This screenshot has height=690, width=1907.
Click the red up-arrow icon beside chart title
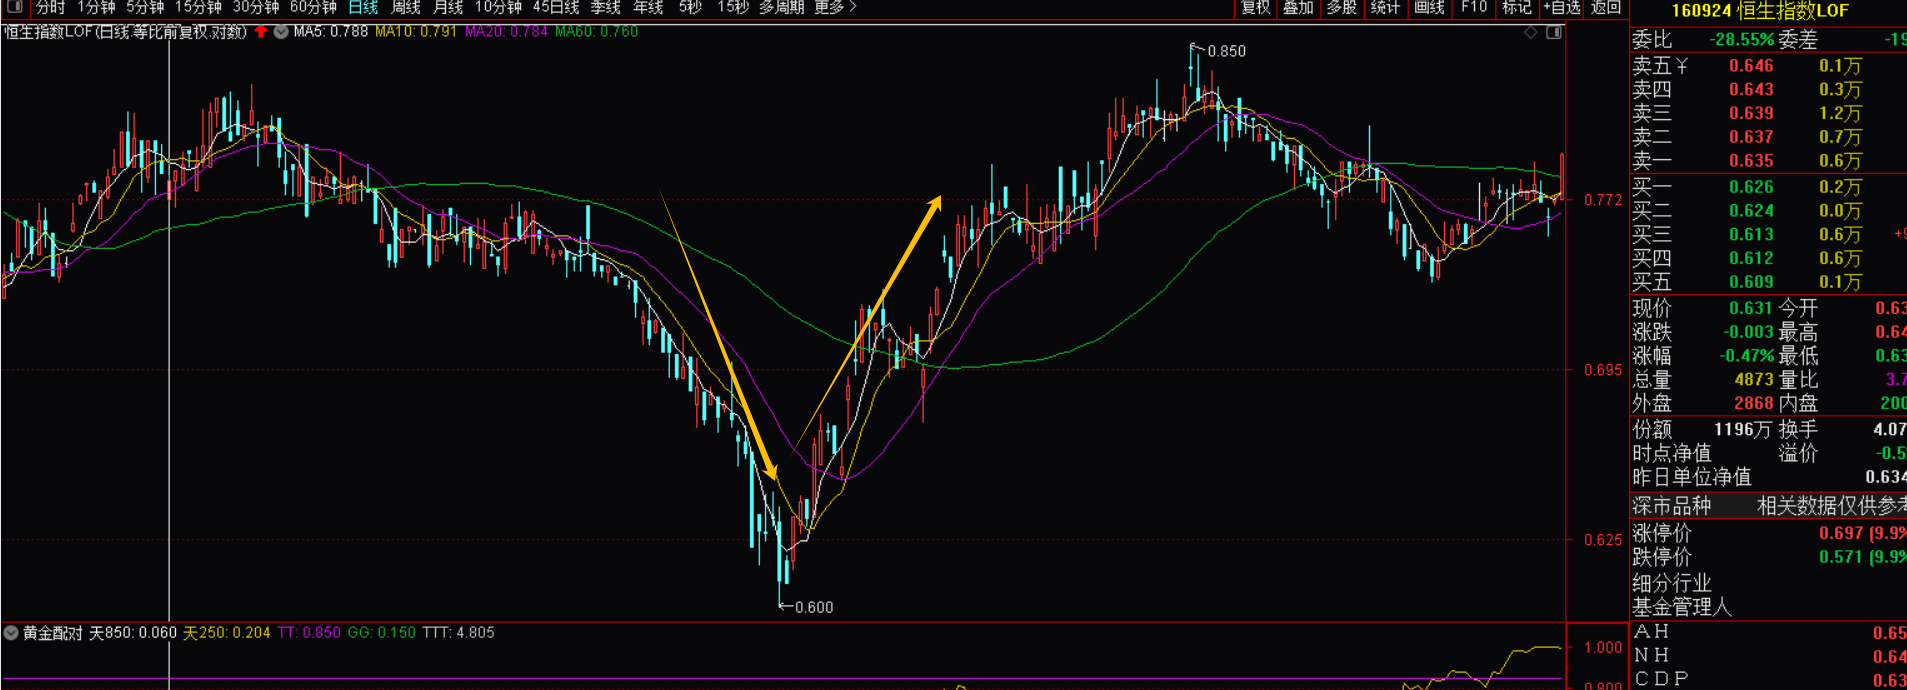[x=261, y=32]
